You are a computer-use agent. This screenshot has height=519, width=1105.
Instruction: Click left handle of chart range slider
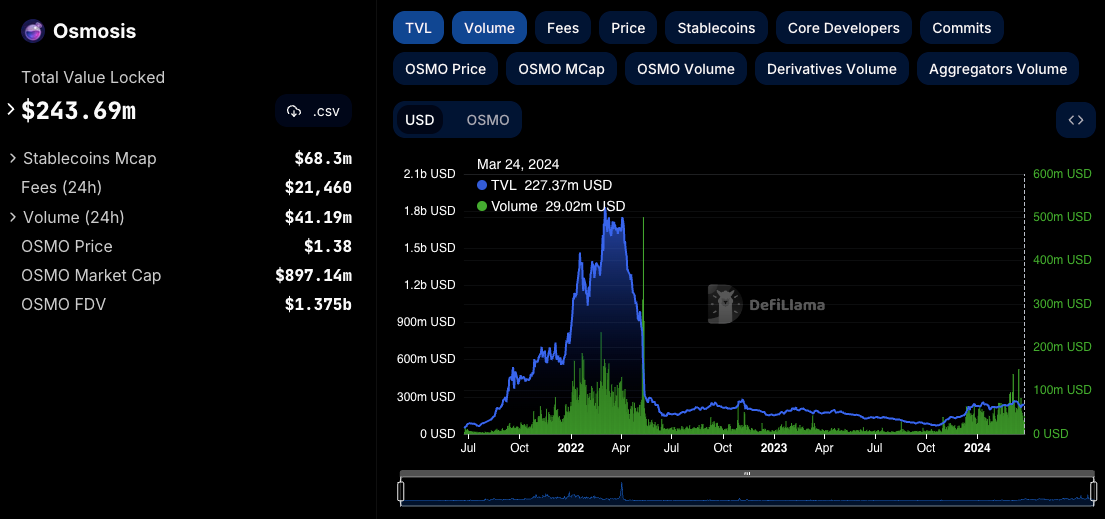tap(401, 491)
